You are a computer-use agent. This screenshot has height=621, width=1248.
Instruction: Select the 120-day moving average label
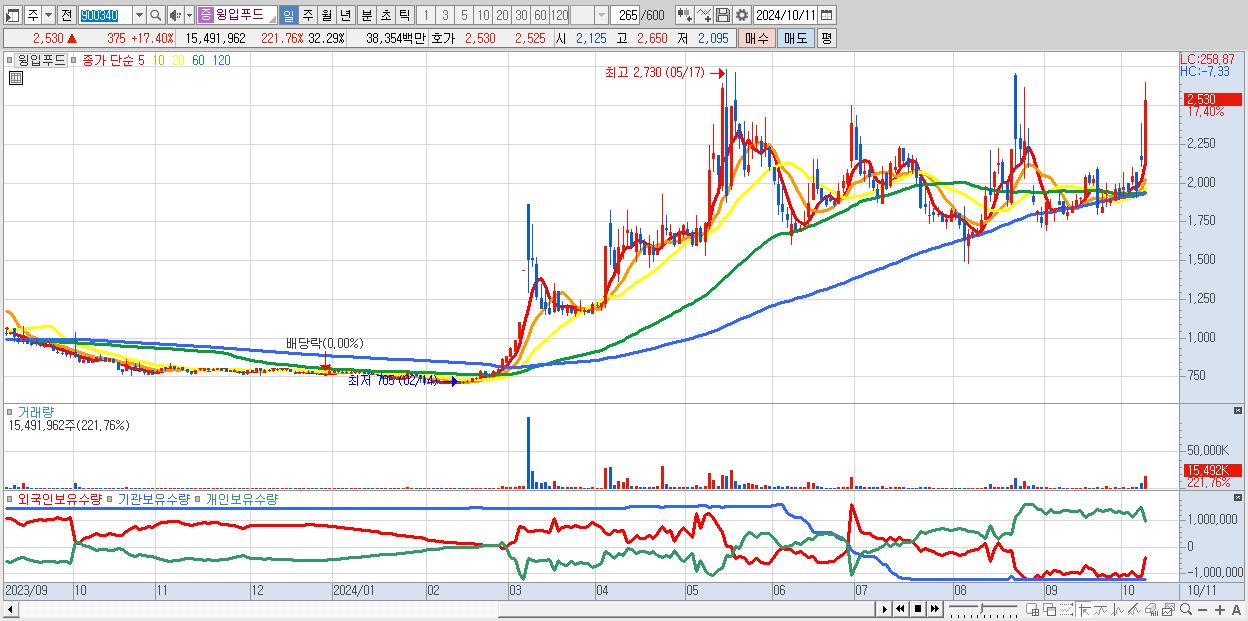coord(221,60)
